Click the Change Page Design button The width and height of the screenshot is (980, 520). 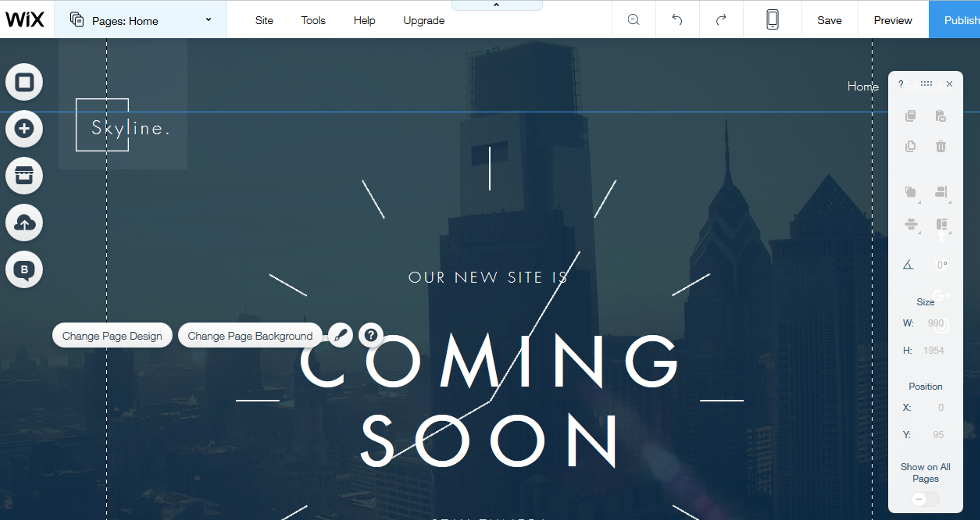112,336
